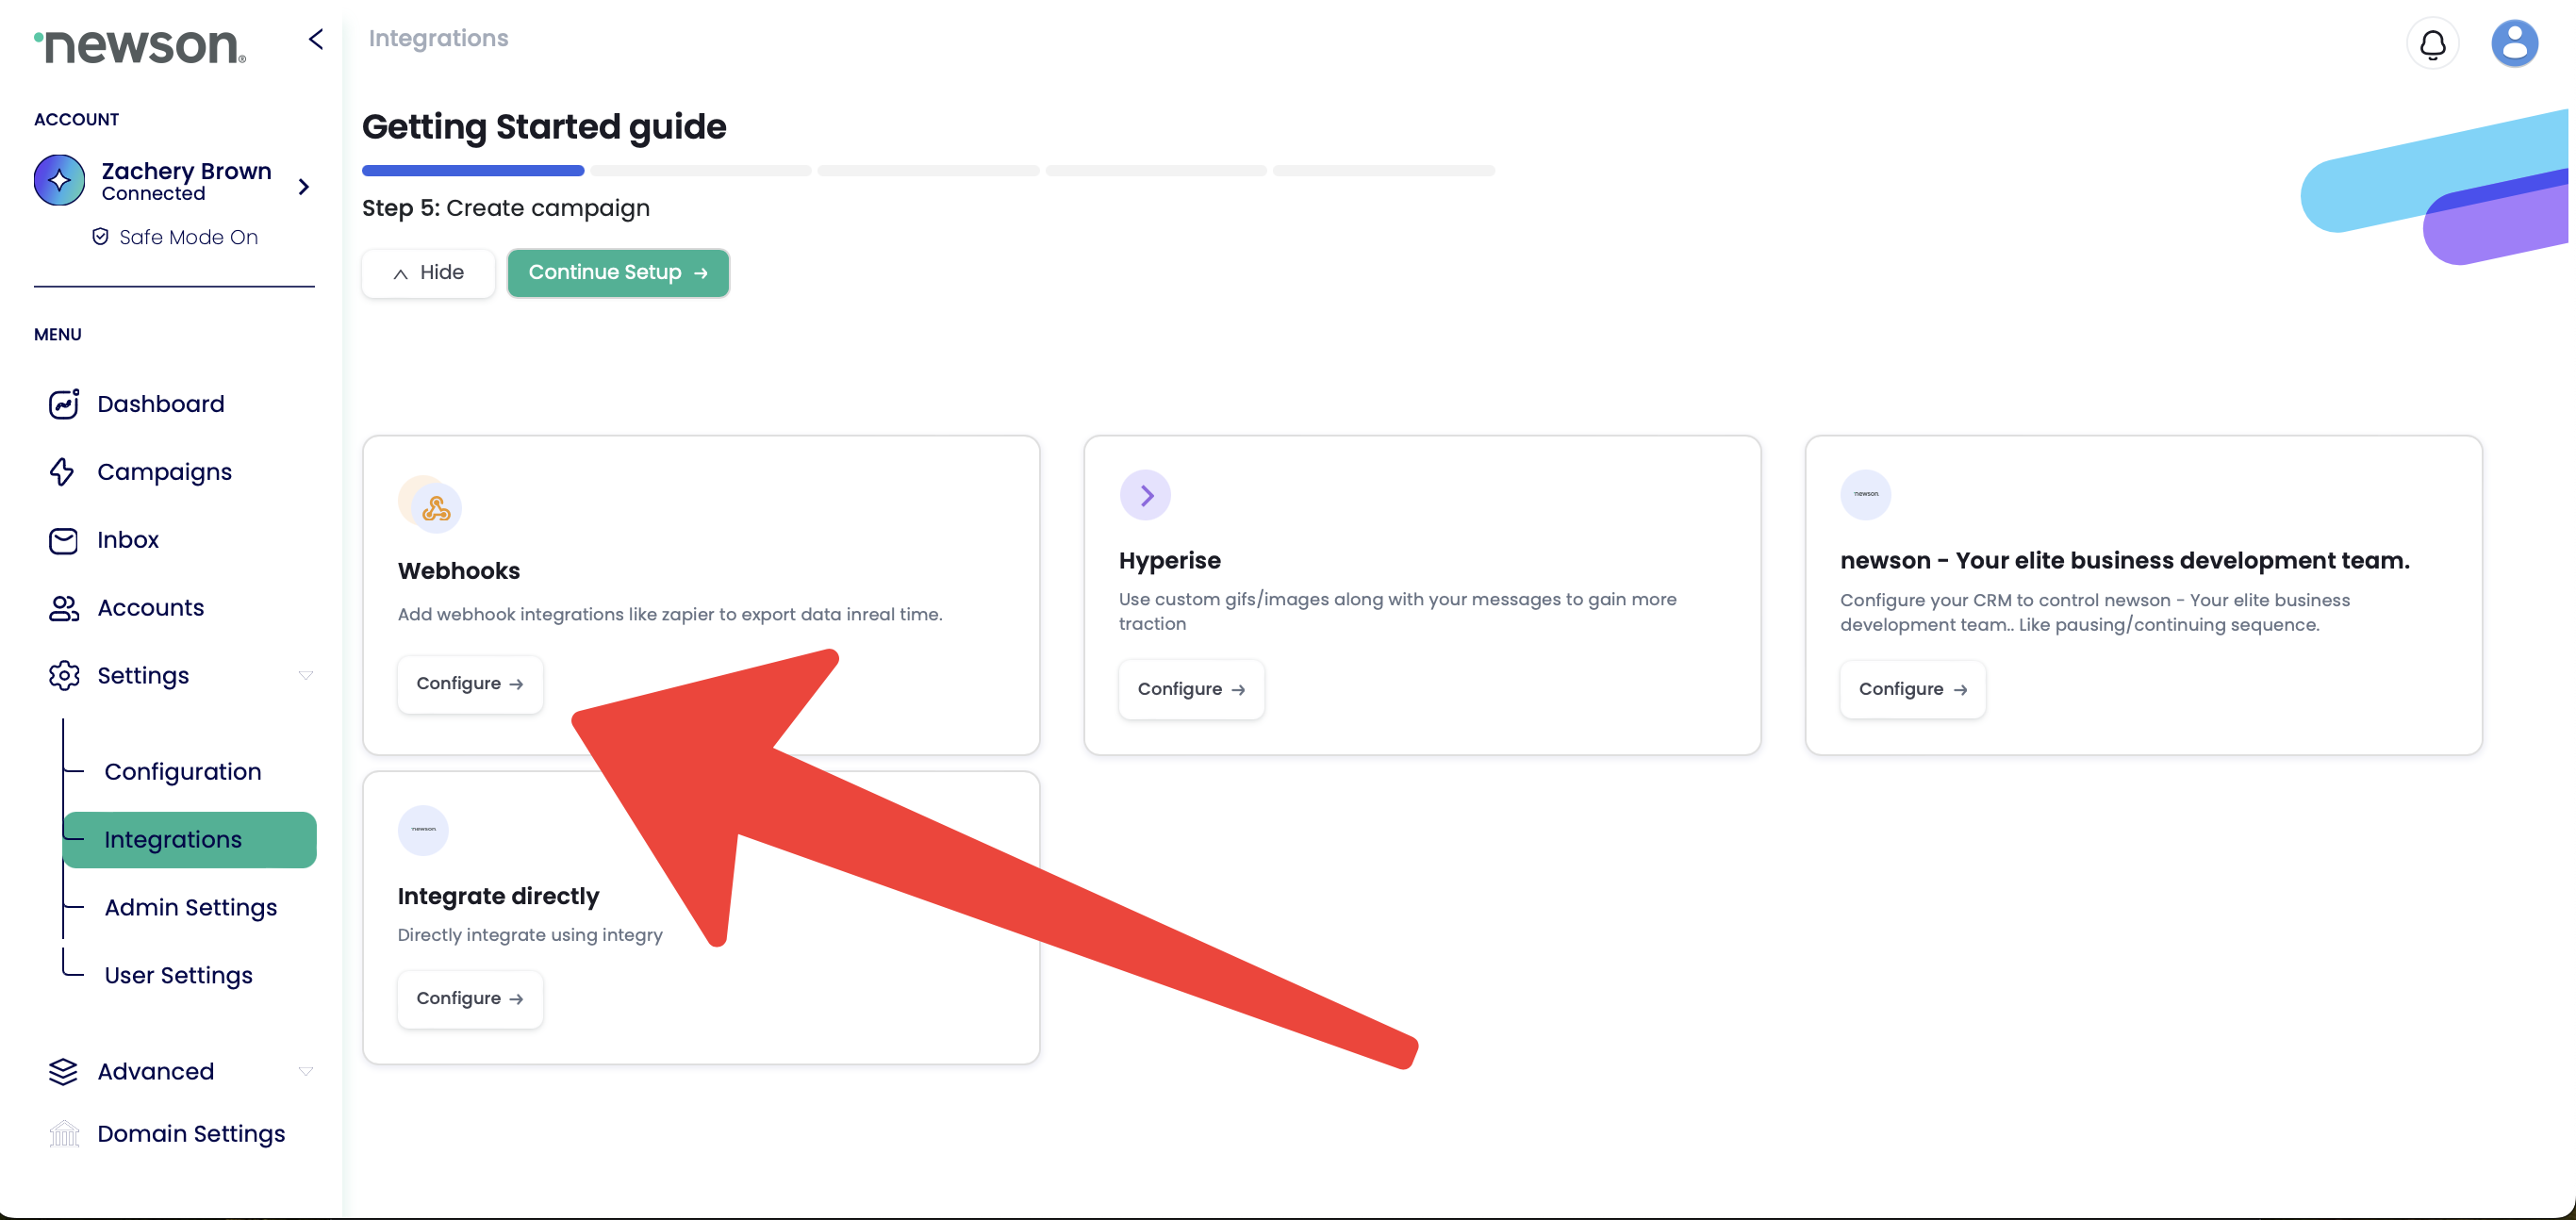This screenshot has width=2576, height=1220.
Task: Click the Hyperise integration icon
Action: click(x=1145, y=495)
